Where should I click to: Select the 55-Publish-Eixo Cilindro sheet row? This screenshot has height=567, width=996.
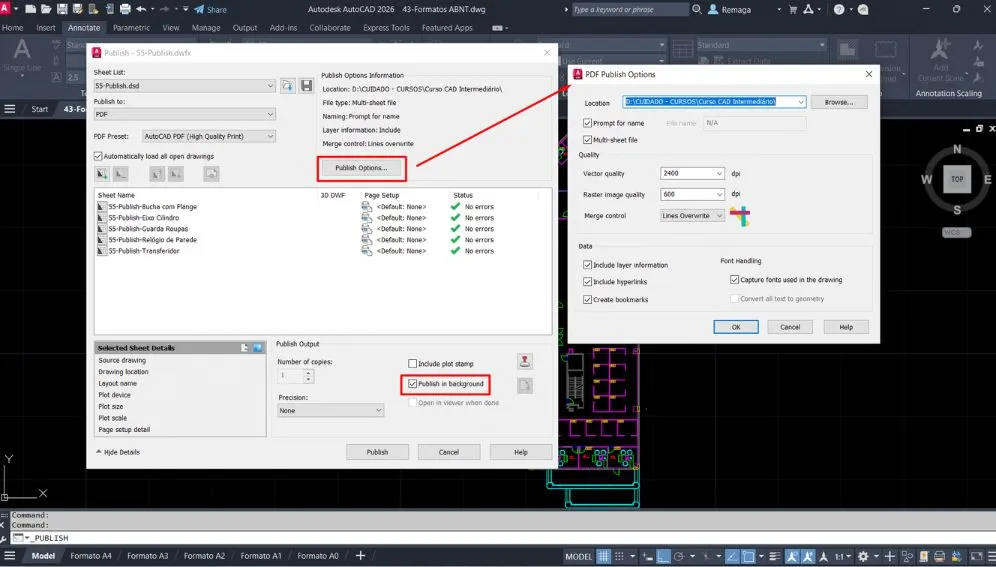tap(144, 218)
